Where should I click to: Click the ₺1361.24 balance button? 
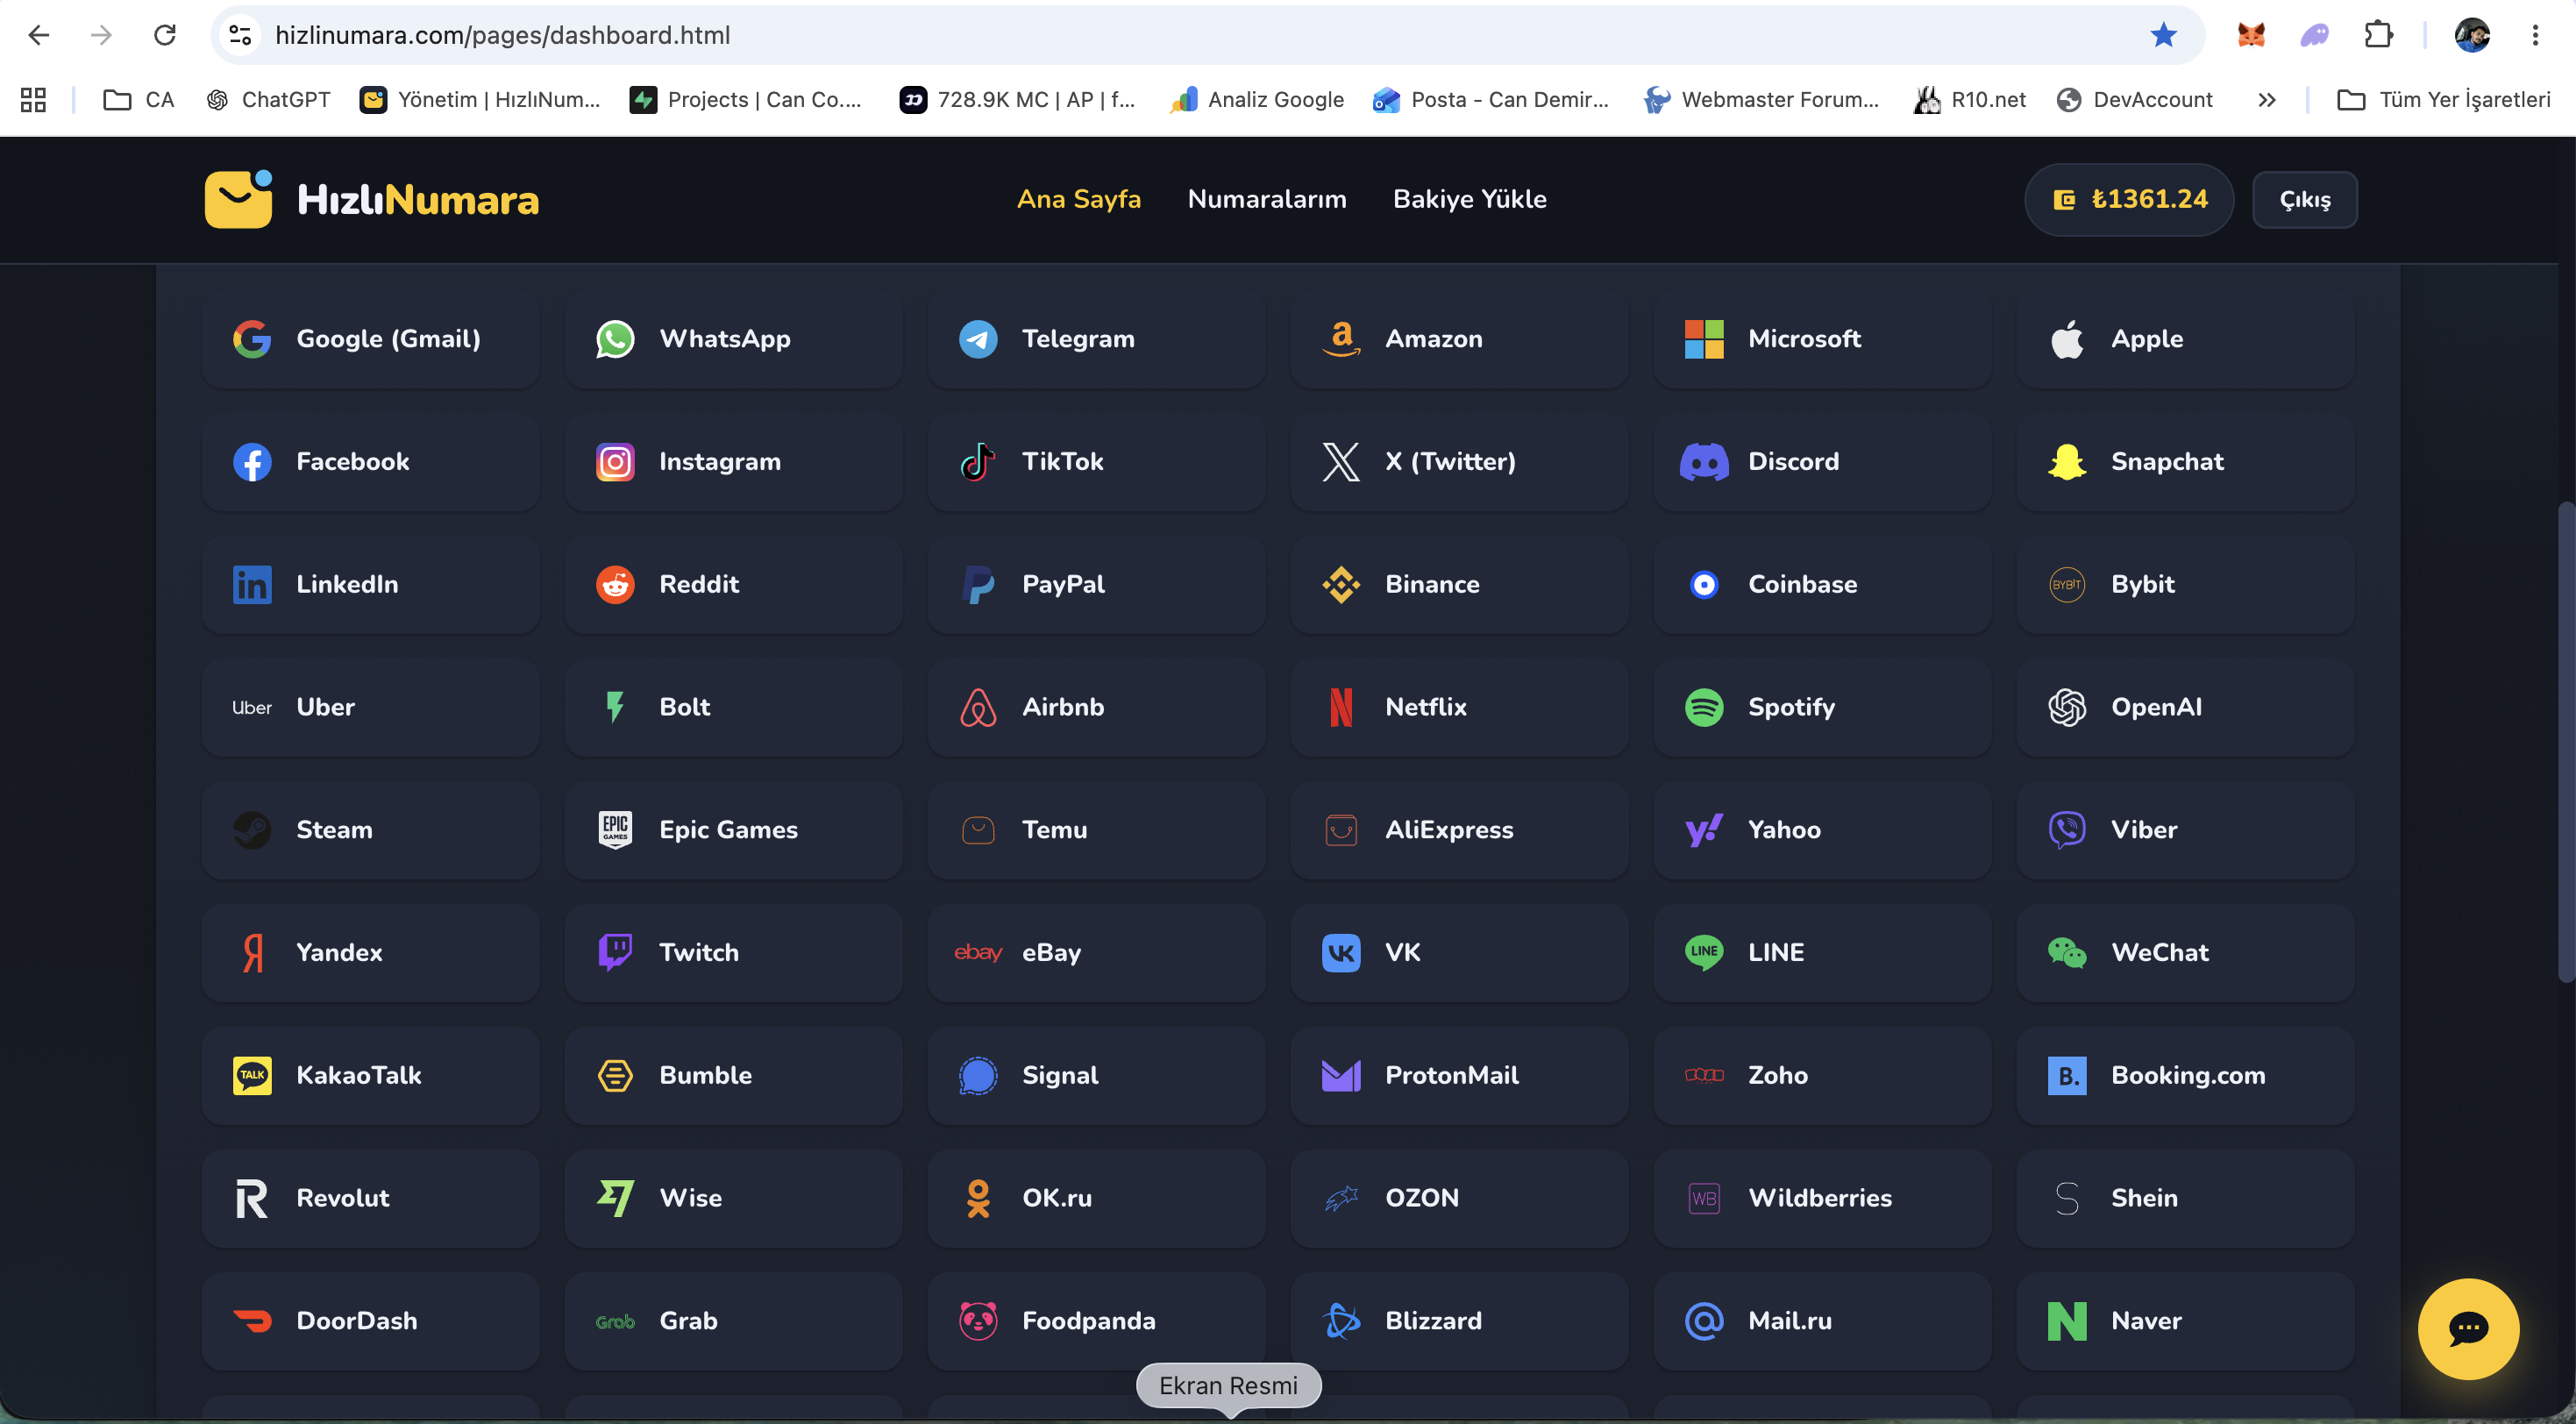(2129, 200)
